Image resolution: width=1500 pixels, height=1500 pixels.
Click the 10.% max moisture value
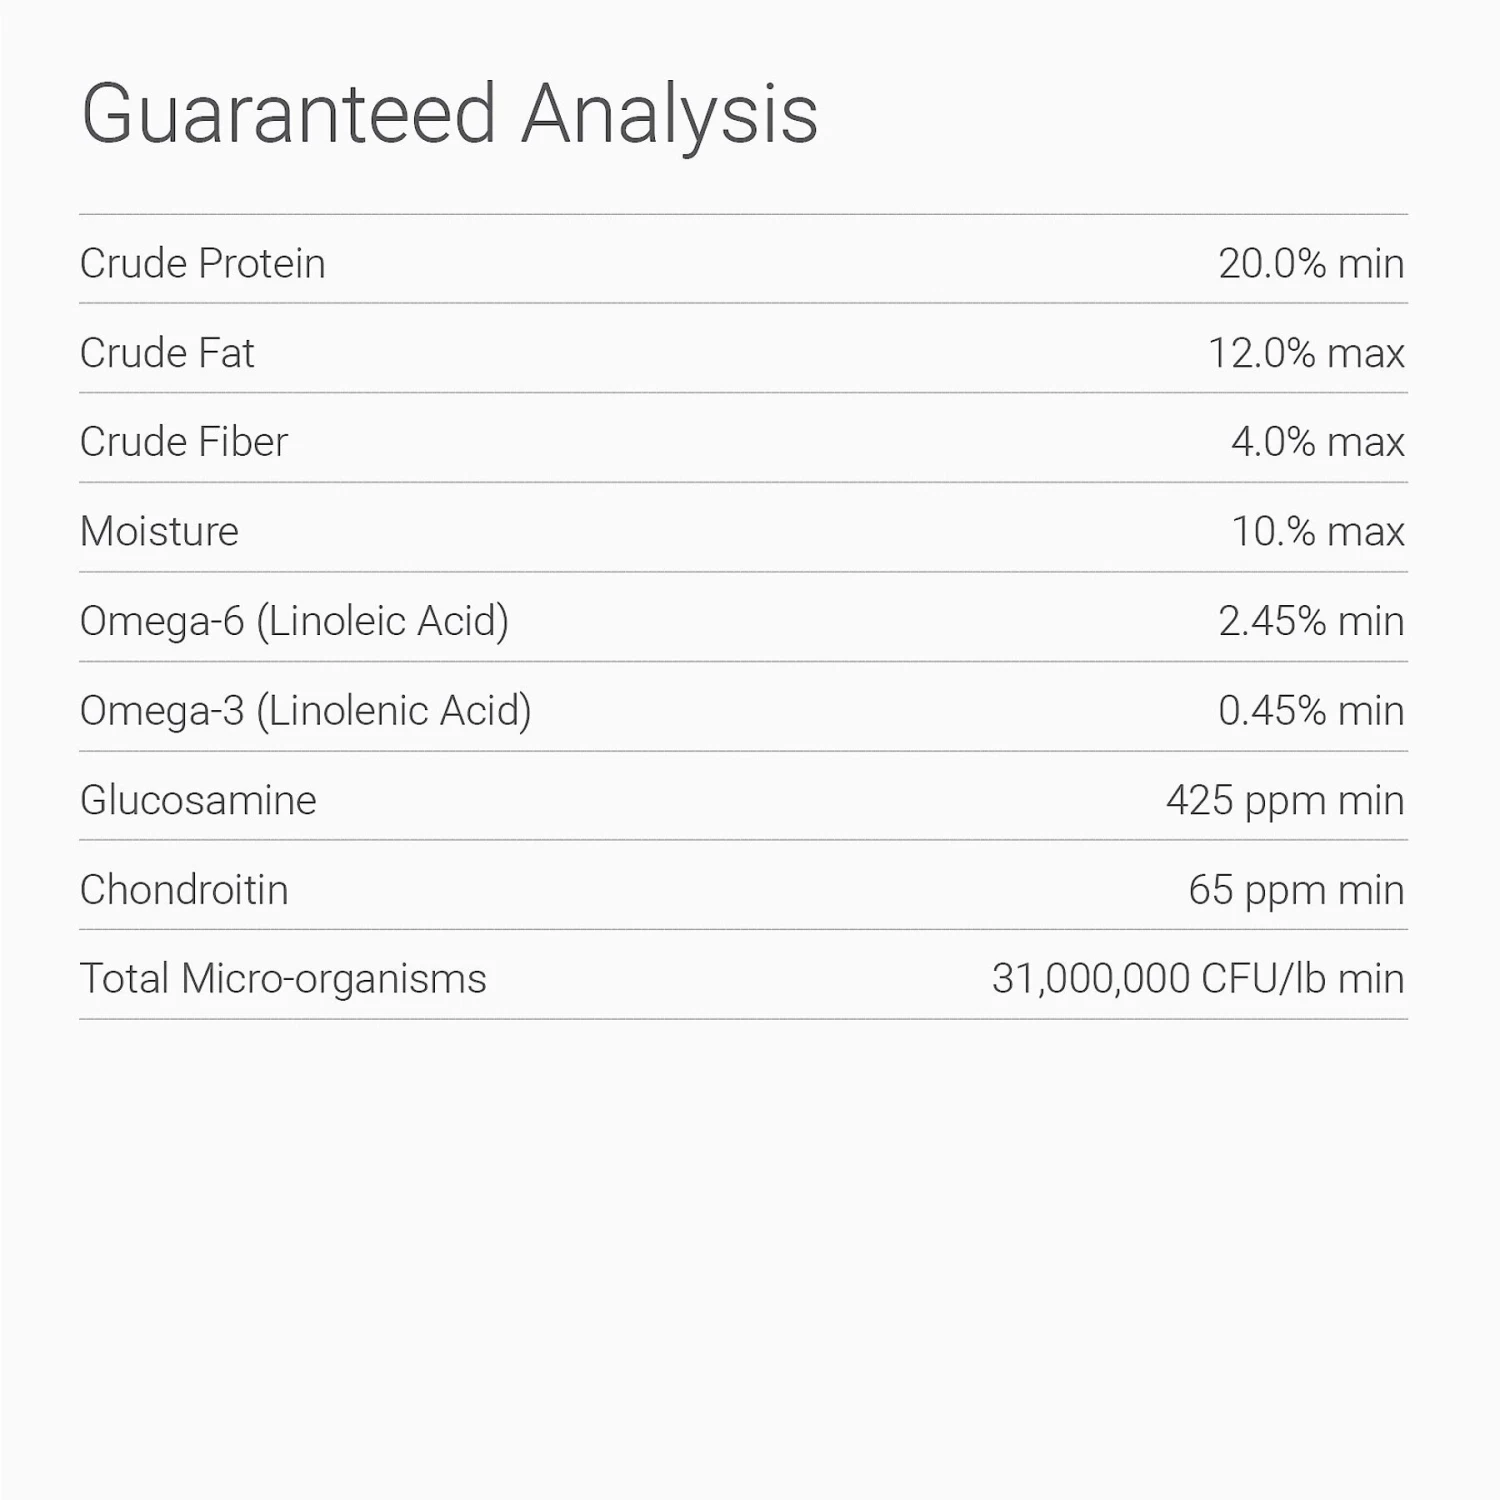1317,532
